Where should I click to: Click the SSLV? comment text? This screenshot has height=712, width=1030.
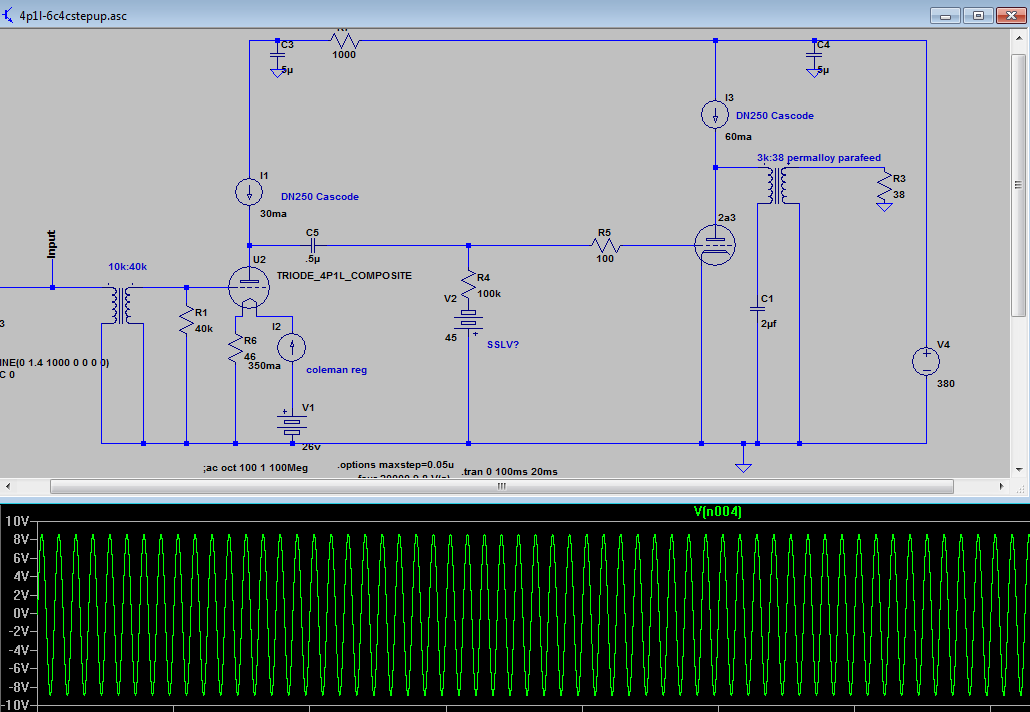(x=503, y=344)
